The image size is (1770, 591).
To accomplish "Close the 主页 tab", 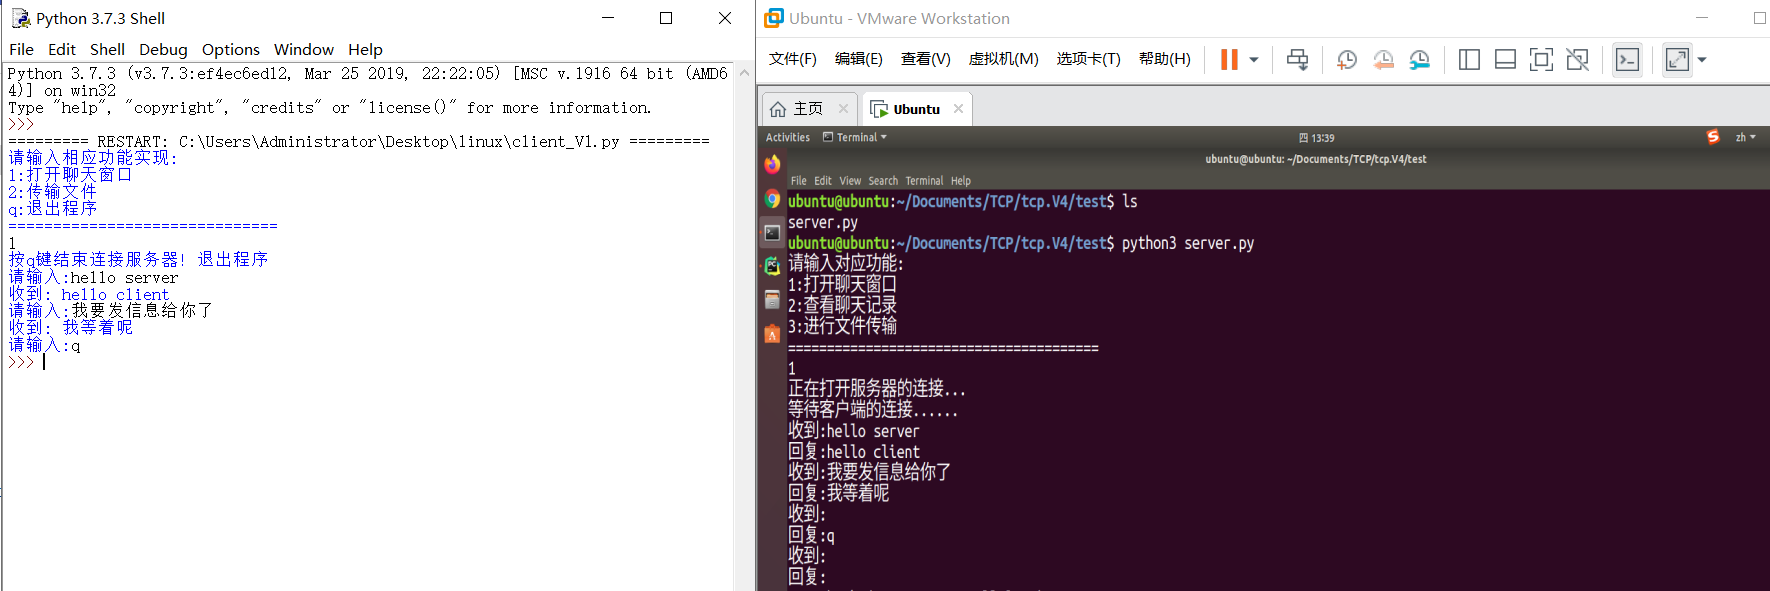I will 843,109.
